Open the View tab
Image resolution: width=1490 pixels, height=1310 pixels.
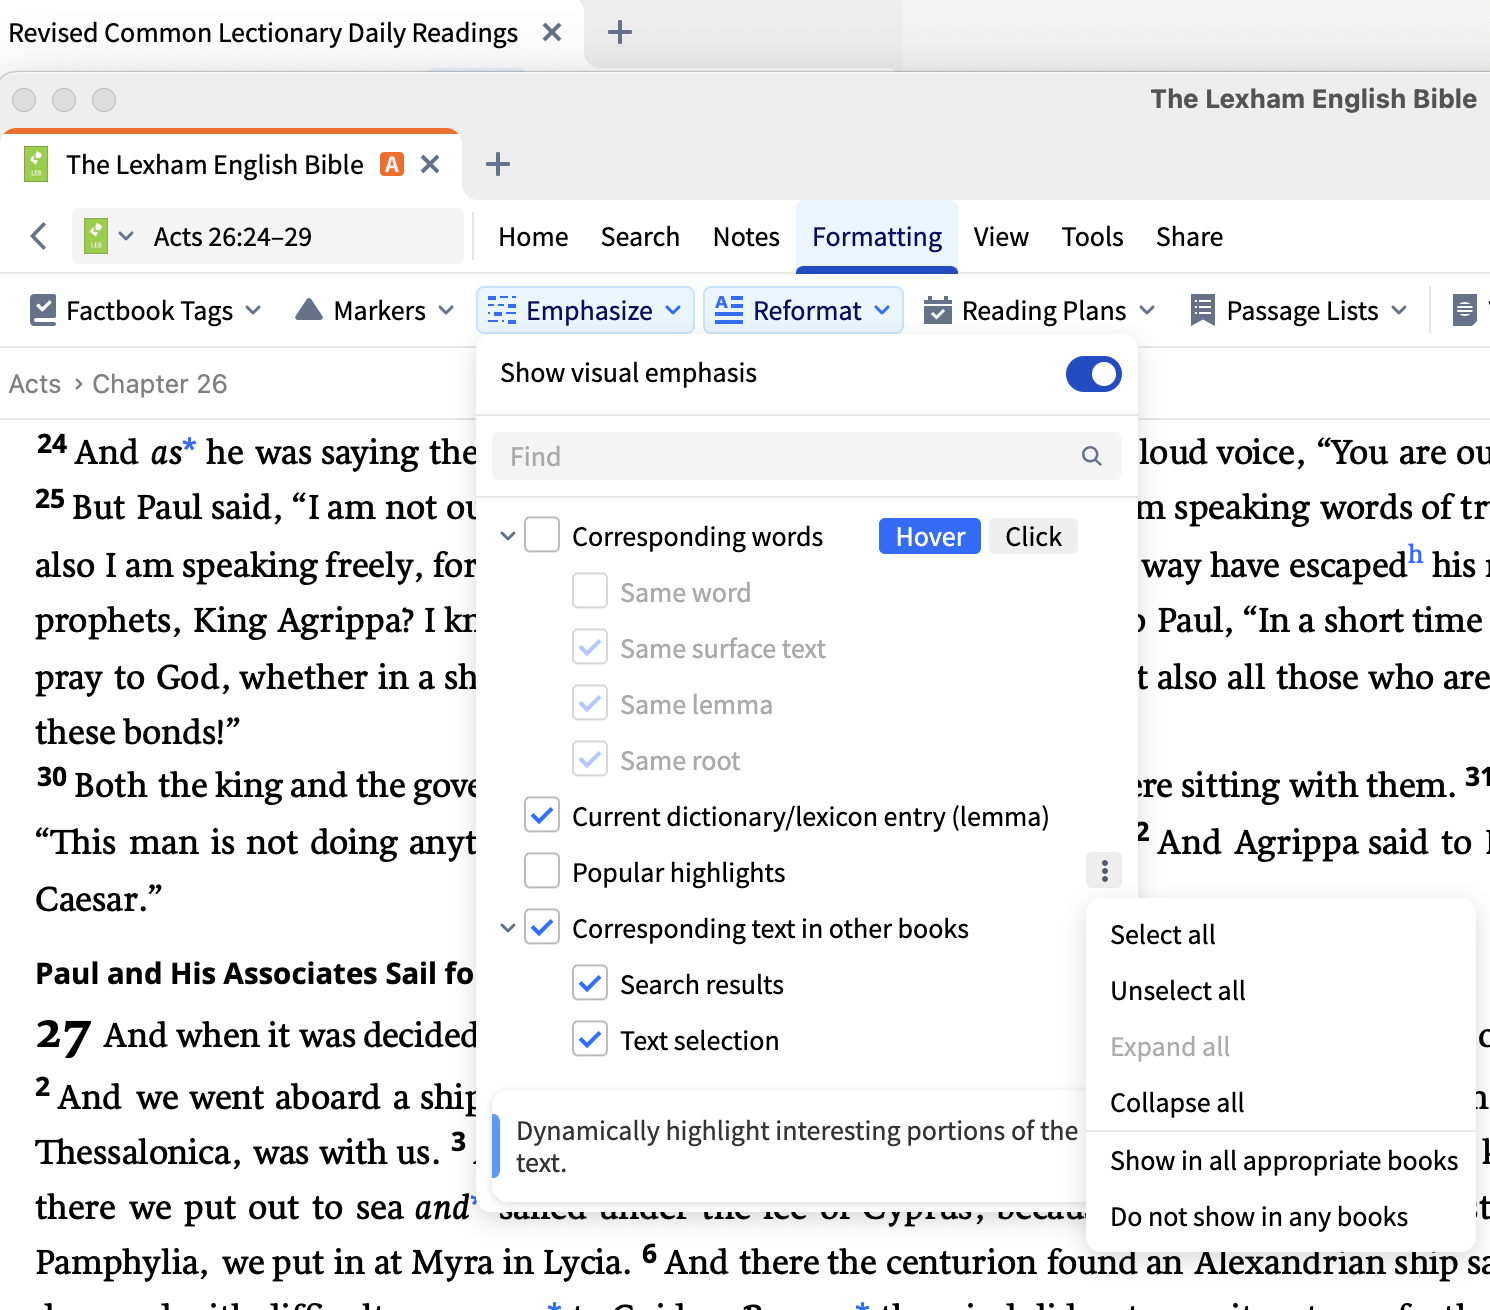point(1001,237)
